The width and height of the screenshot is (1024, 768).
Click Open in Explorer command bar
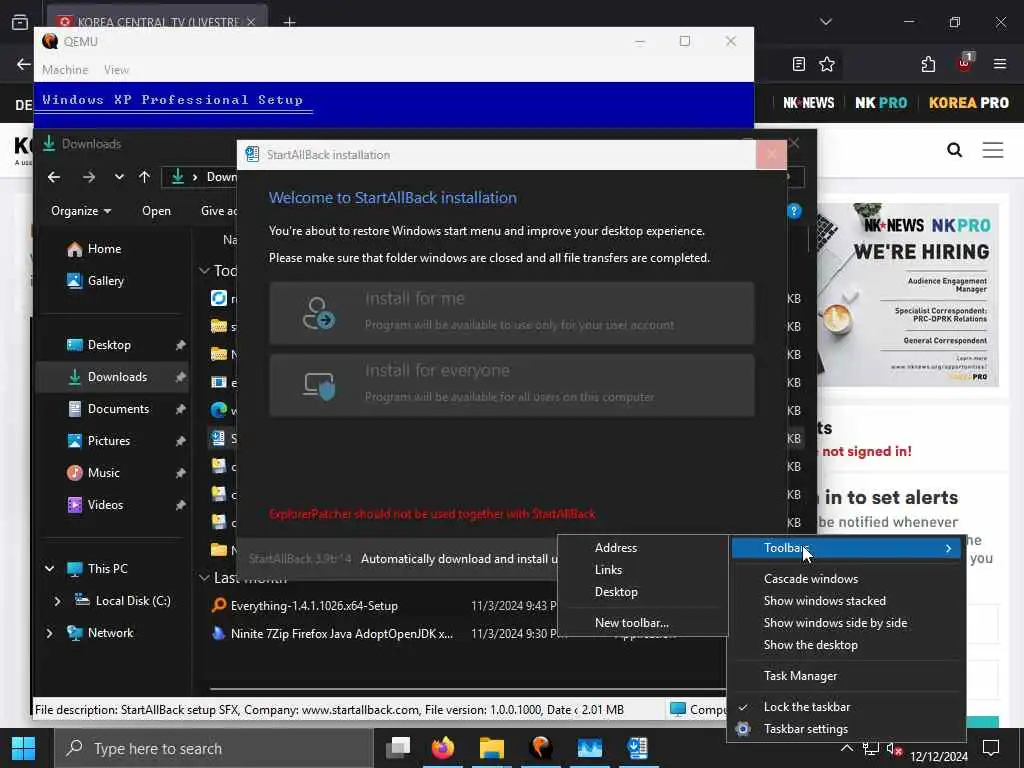click(x=157, y=211)
